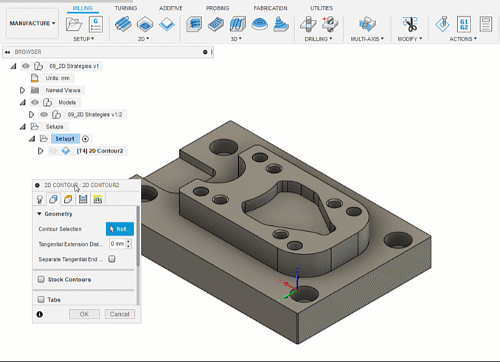
Task: Select the Hole Recognition tool icon
Action: (x=330, y=25)
